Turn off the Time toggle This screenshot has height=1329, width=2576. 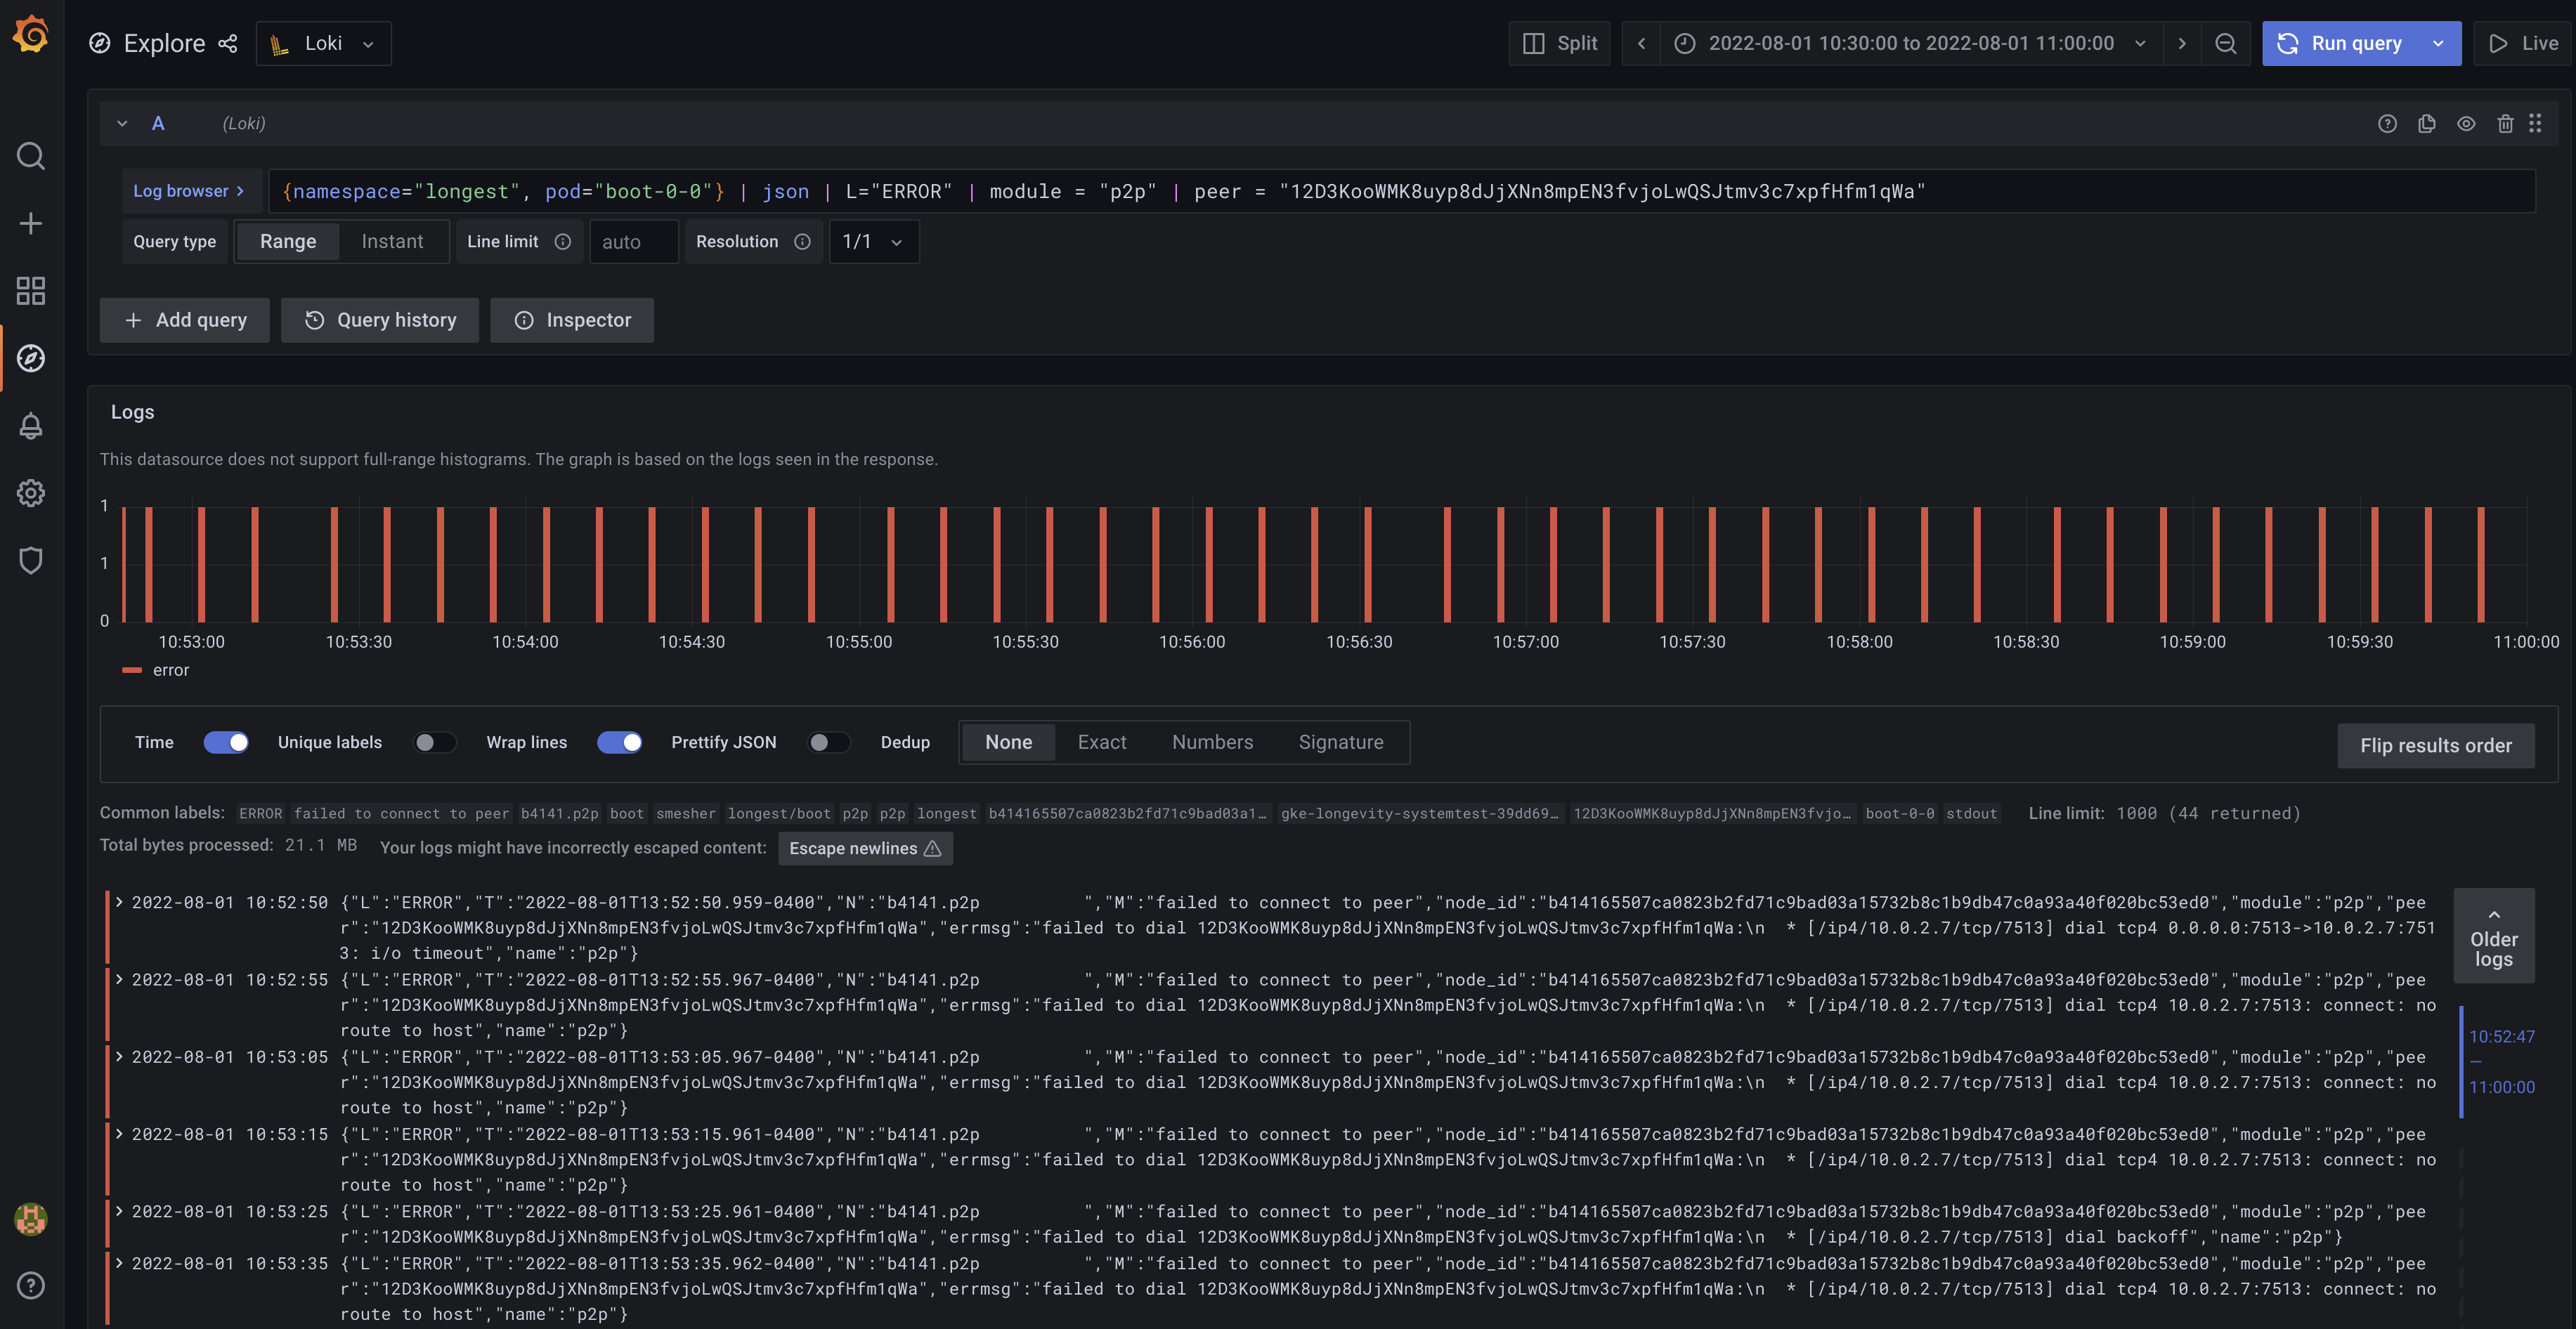point(226,742)
